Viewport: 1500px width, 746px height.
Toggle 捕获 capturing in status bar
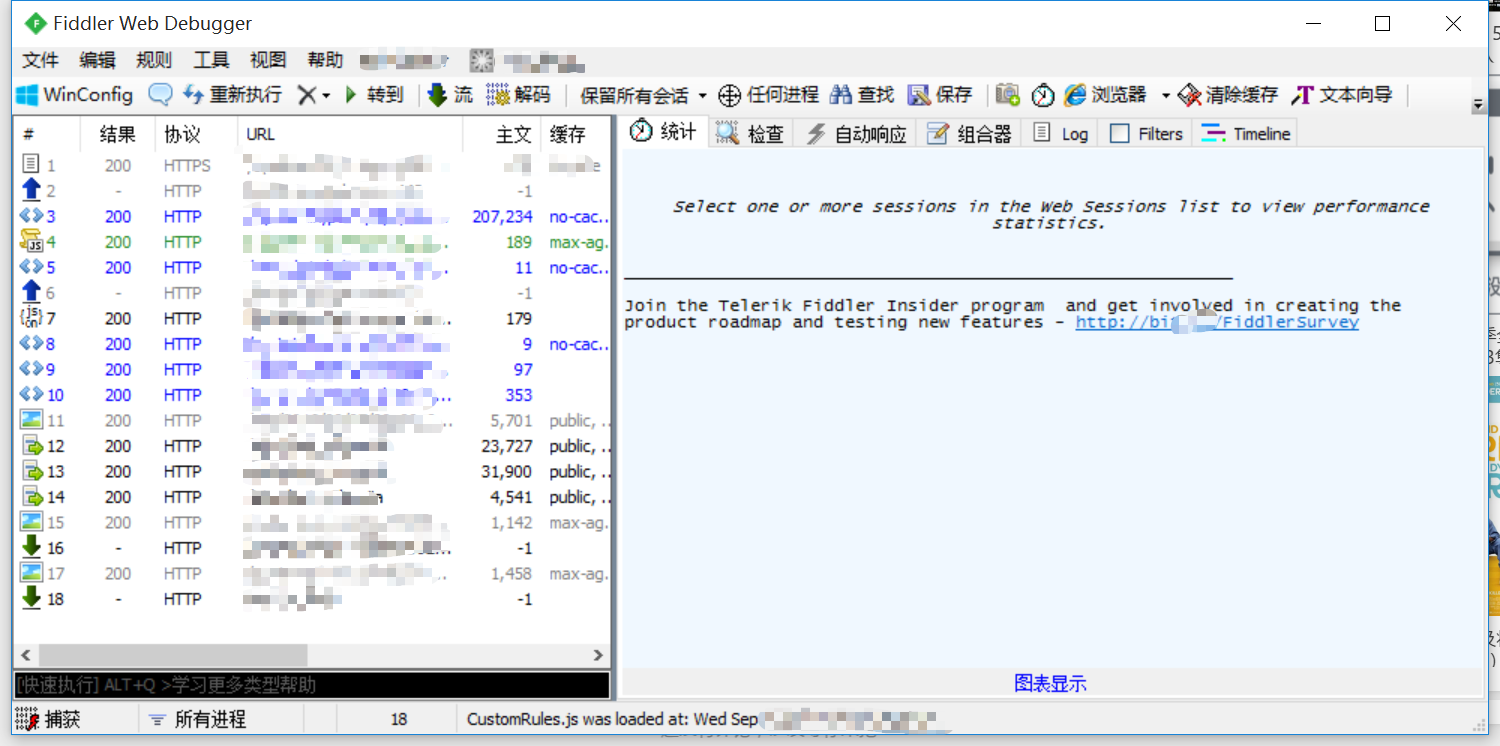click(x=48, y=719)
